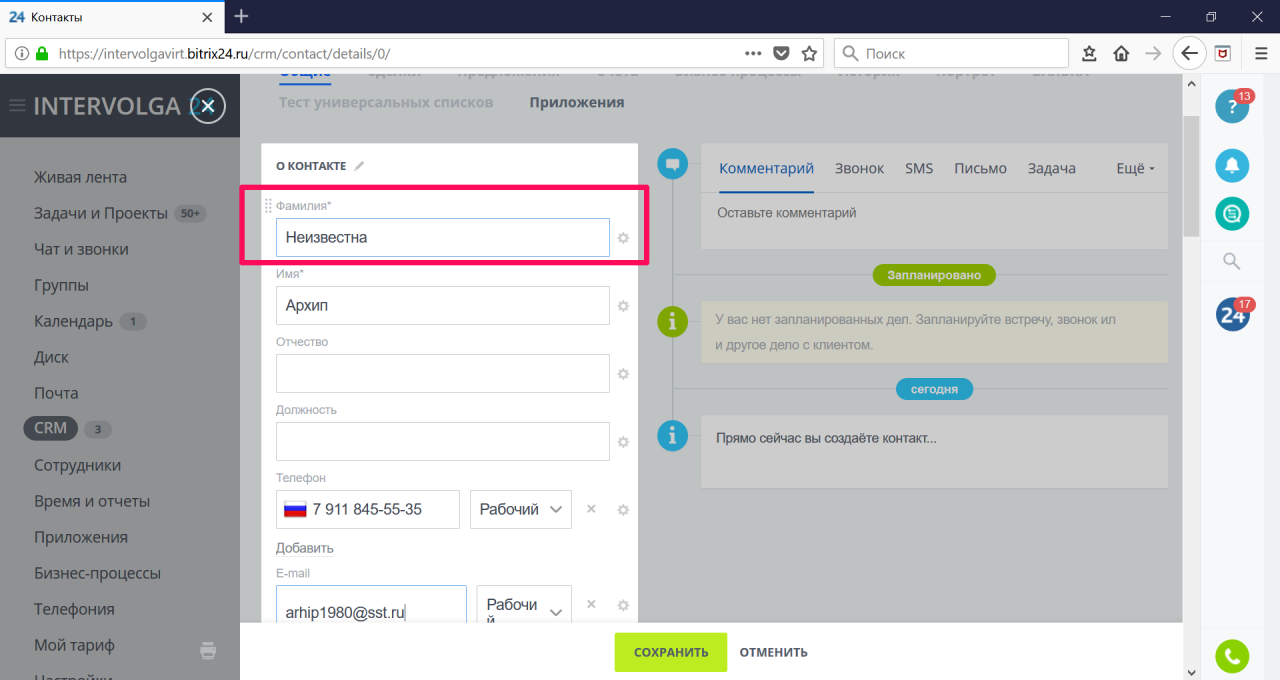This screenshot has width=1280, height=680.
Task: Switch to SMS tab
Action: (x=919, y=169)
